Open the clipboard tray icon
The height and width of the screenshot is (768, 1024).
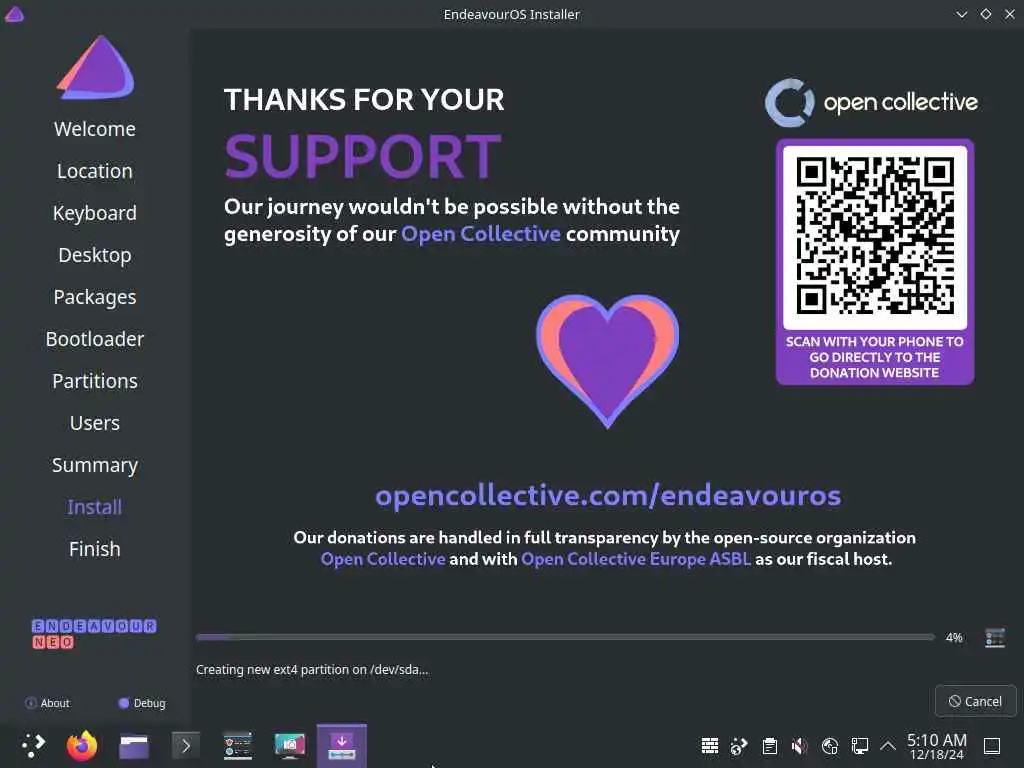(770, 745)
